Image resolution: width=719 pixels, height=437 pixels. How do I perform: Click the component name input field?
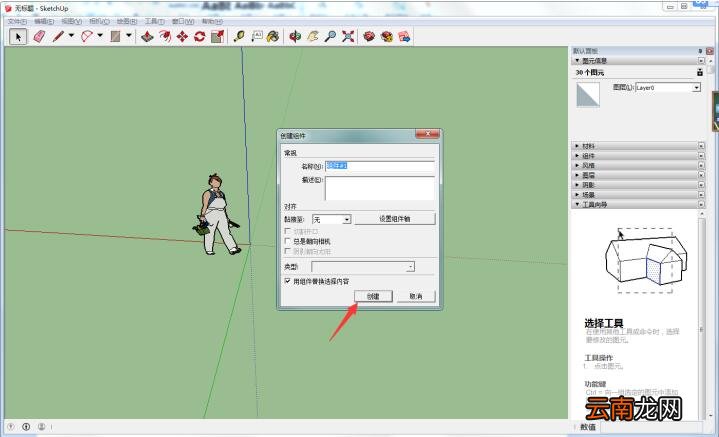pos(380,166)
